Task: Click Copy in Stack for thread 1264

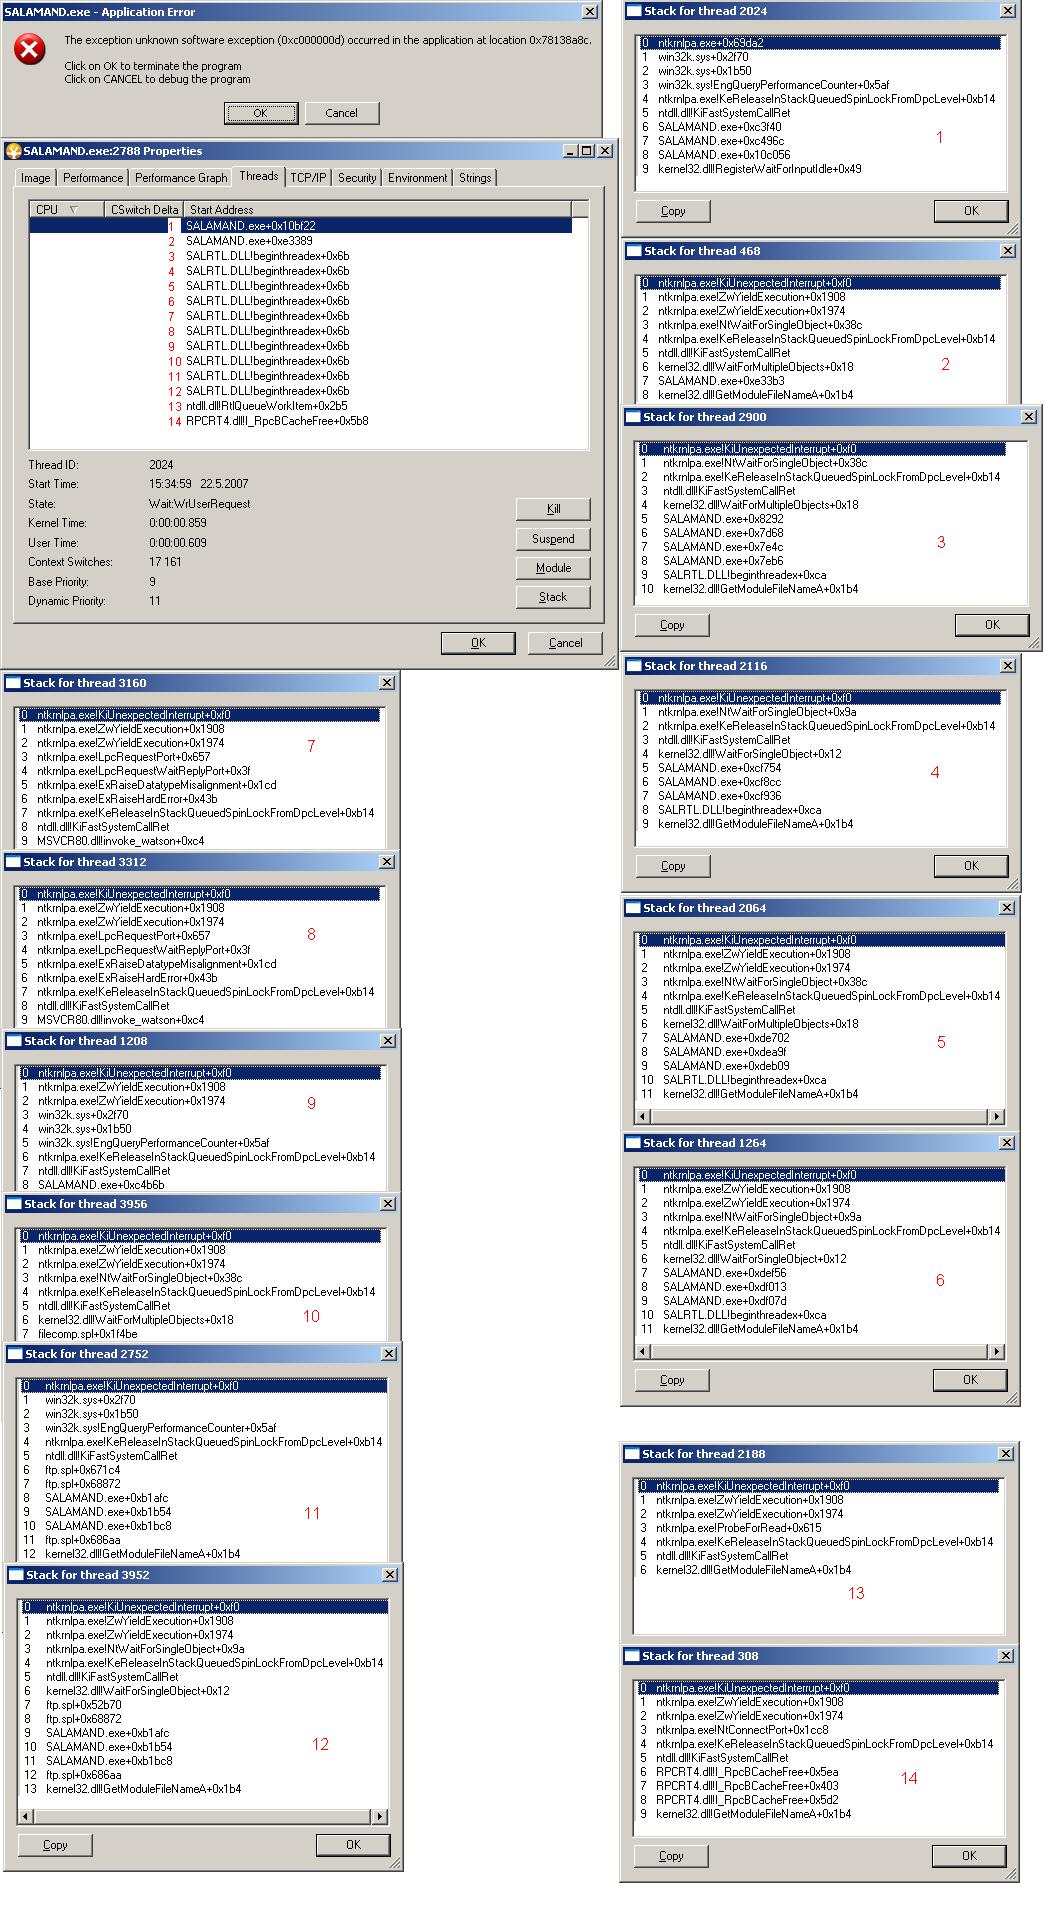Action: [x=672, y=1380]
